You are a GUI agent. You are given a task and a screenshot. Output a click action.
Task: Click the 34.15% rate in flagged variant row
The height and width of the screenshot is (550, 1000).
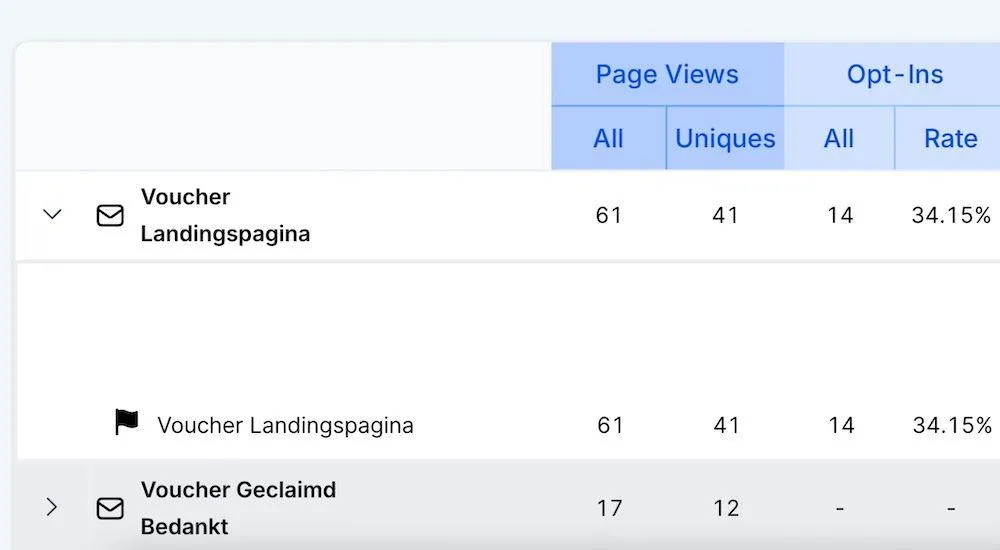click(x=952, y=426)
